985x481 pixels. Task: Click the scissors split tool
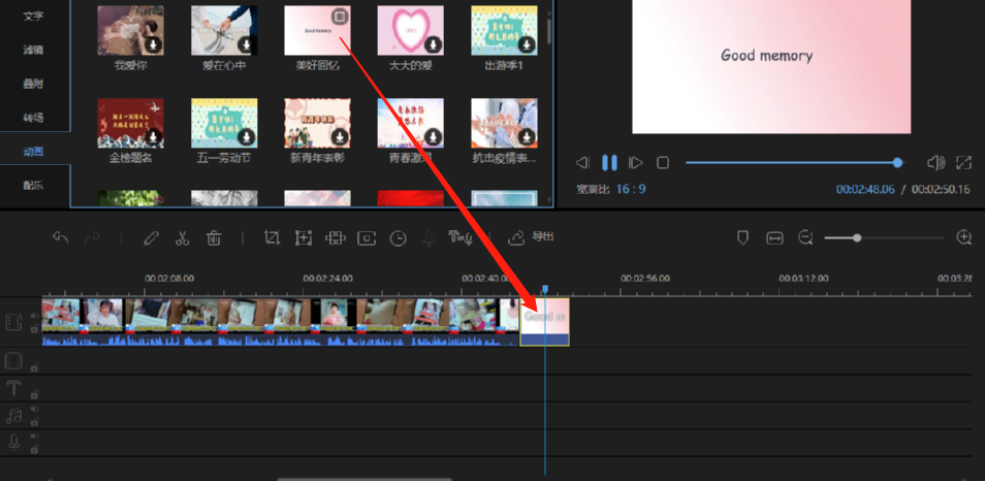point(182,238)
